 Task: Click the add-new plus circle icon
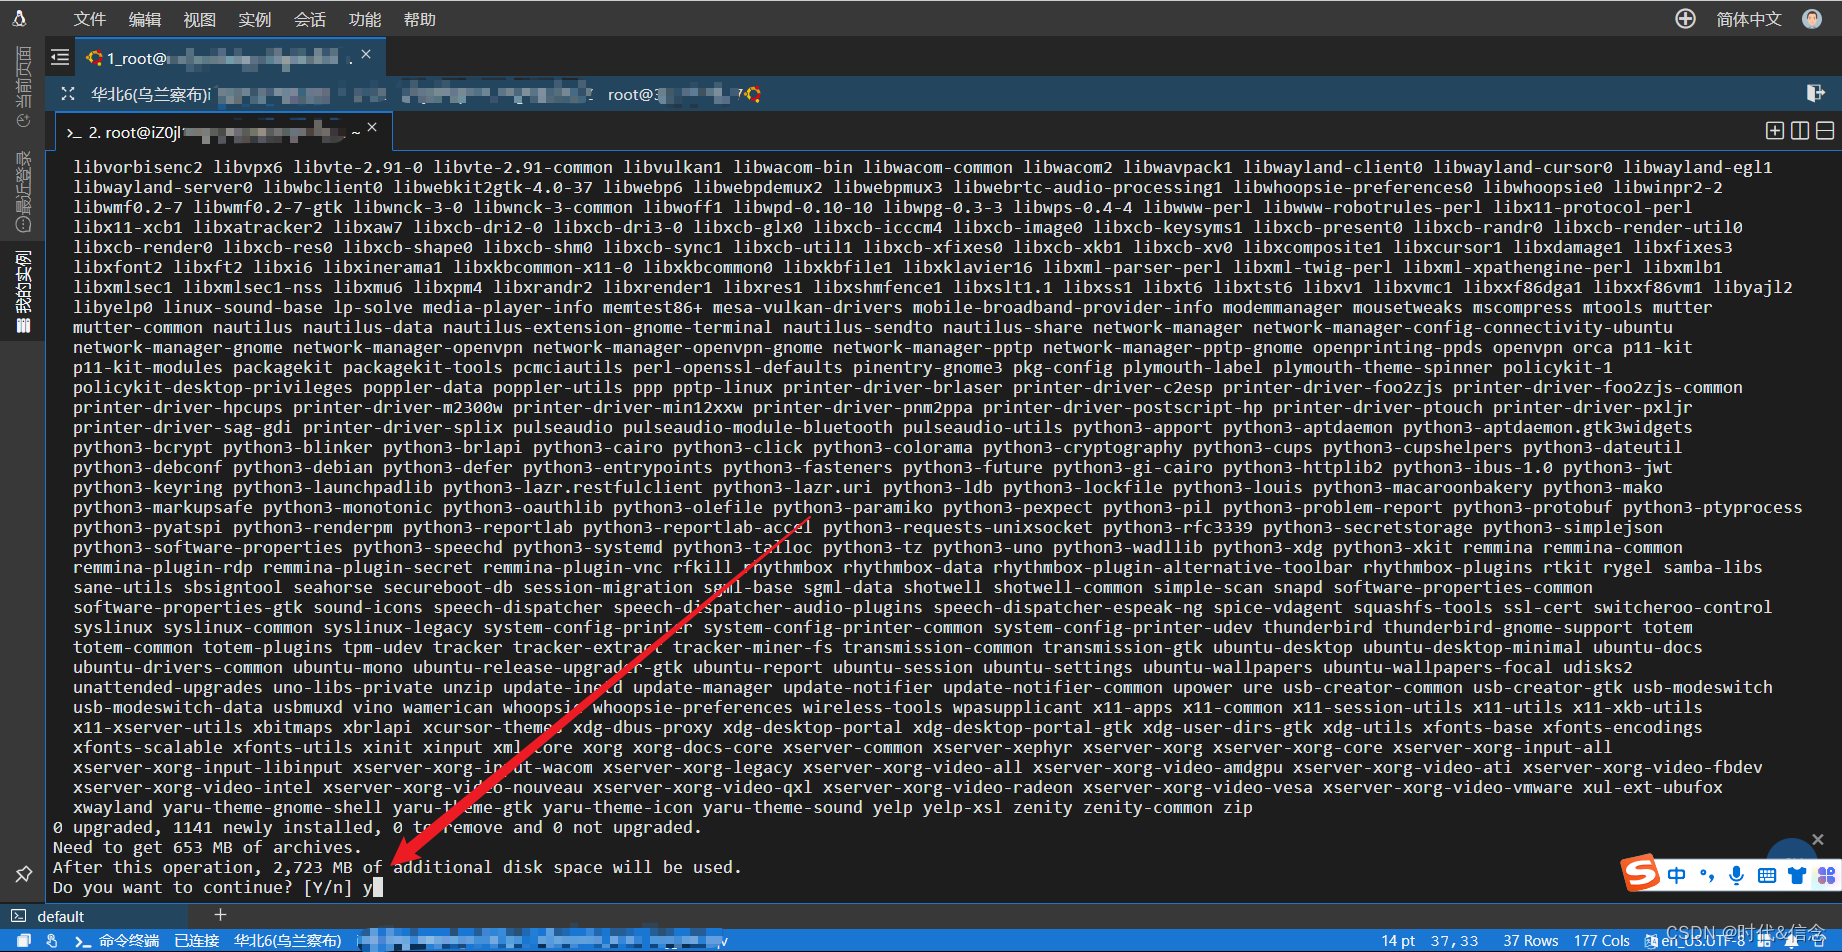pos(1685,19)
